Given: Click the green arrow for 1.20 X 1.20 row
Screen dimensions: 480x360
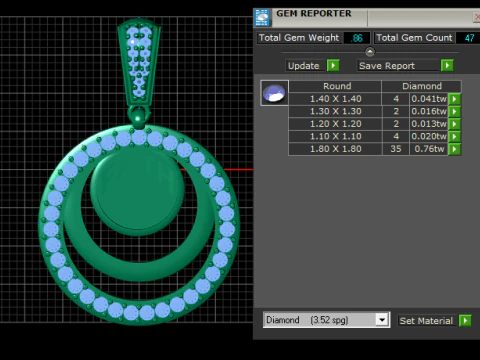Looking at the screenshot, I should (455, 124).
